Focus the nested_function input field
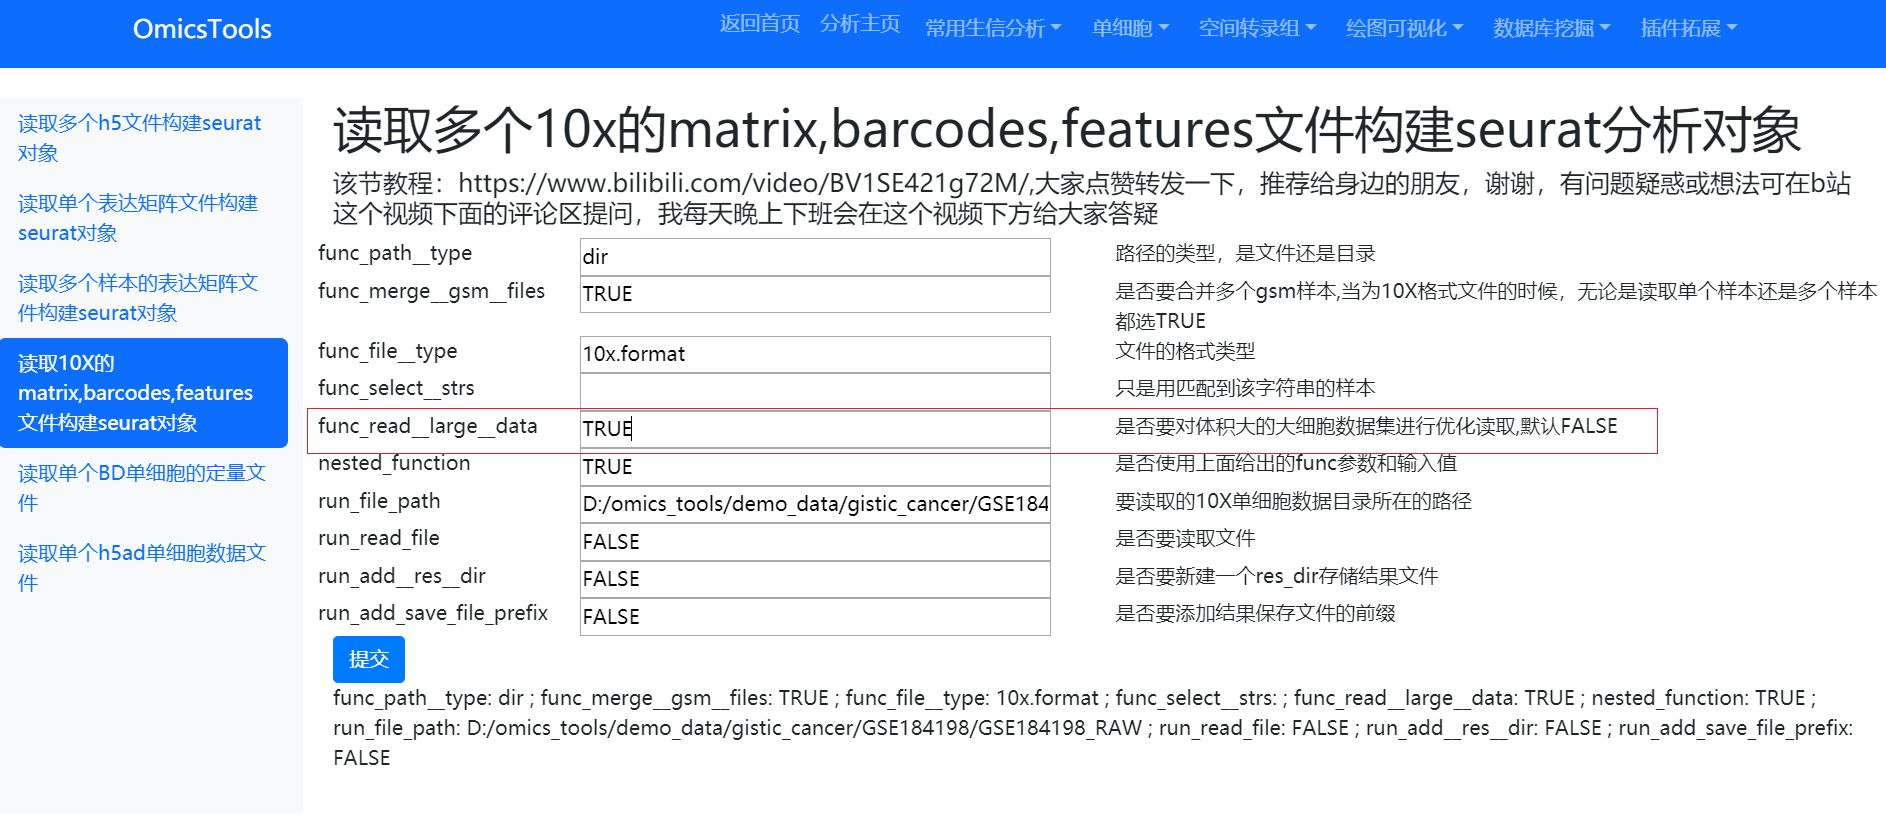 click(x=815, y=467)
